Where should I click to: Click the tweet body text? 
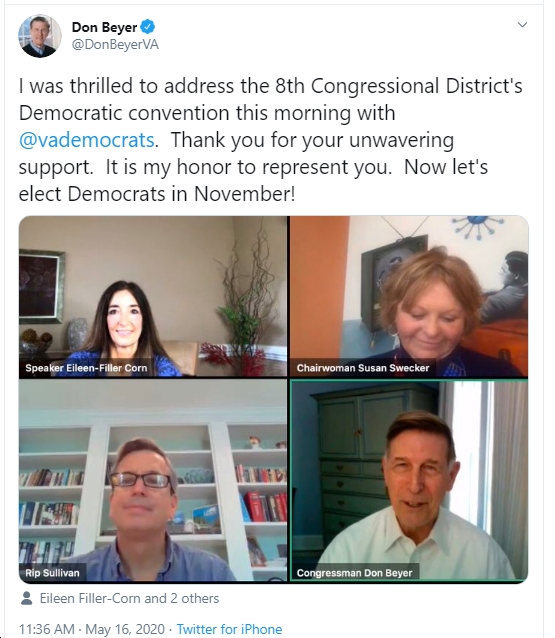click(271, 140)
